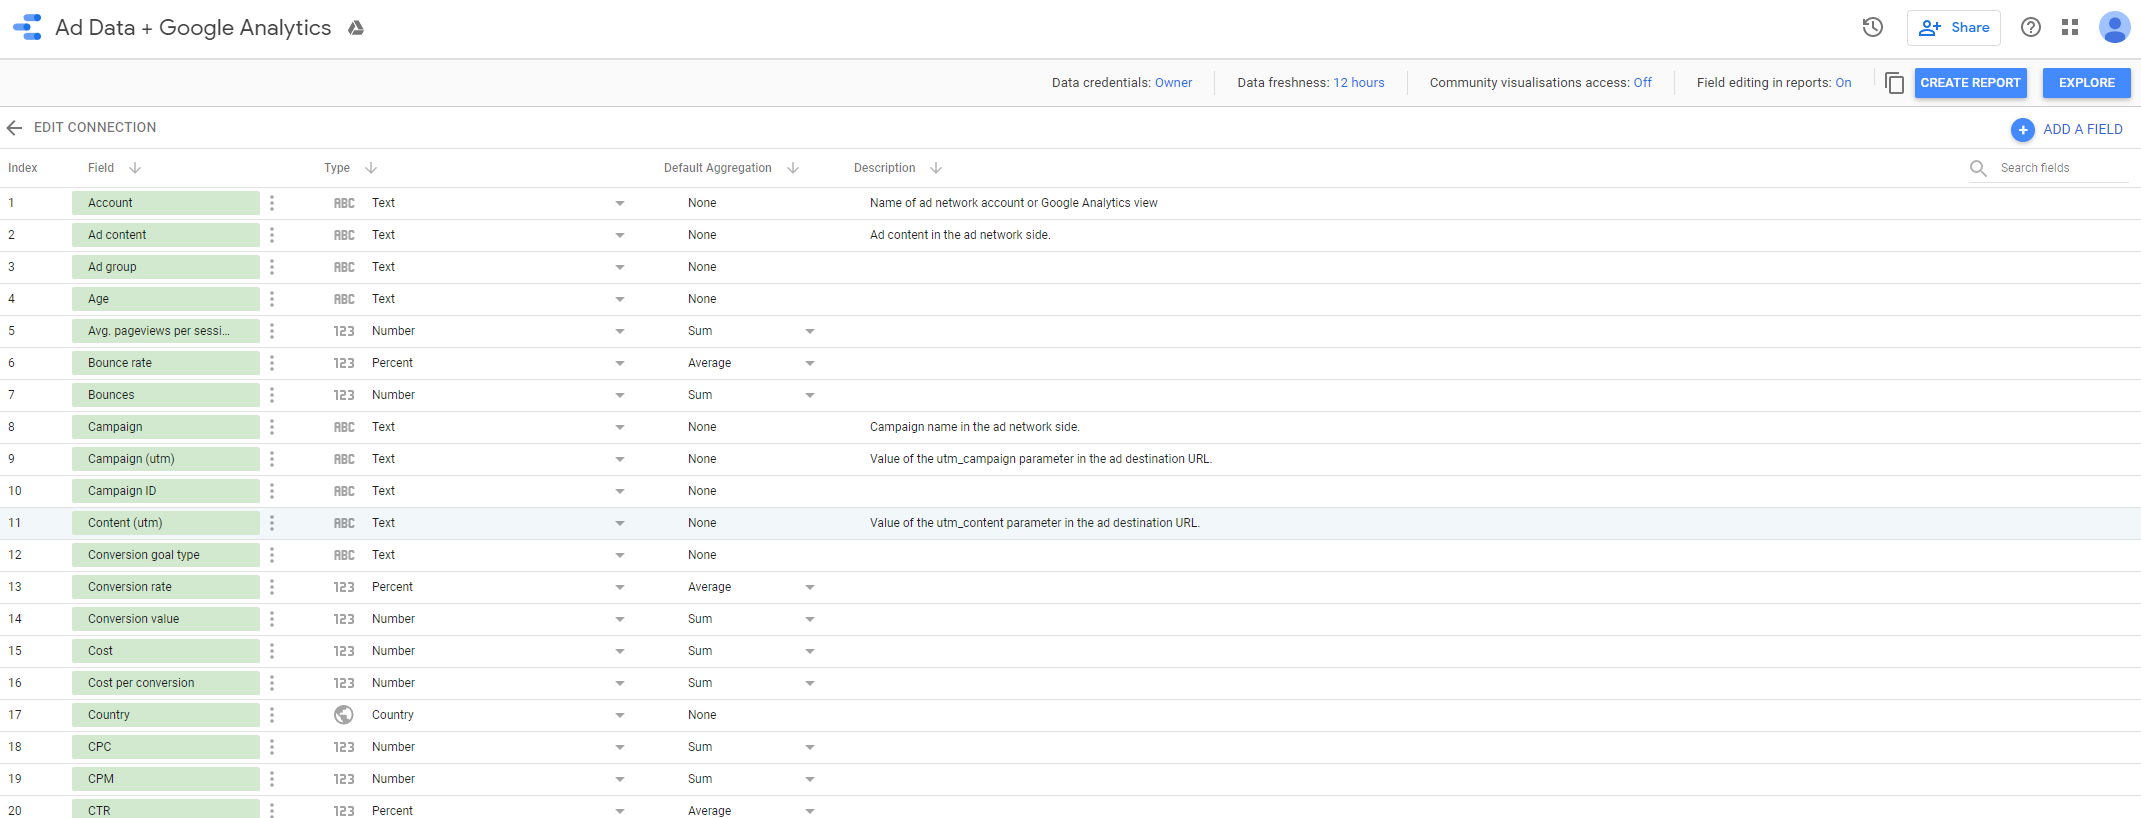This screenshot has height=818, width=2141.
Task: Open three-dot menu for Conversion rate field
Action: [272, 587]
